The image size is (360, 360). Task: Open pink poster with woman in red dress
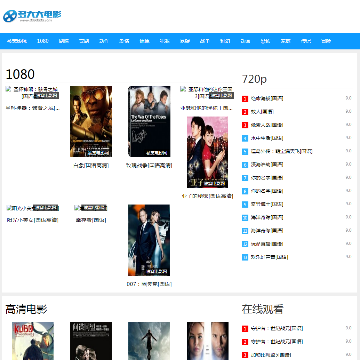point(208,152)
